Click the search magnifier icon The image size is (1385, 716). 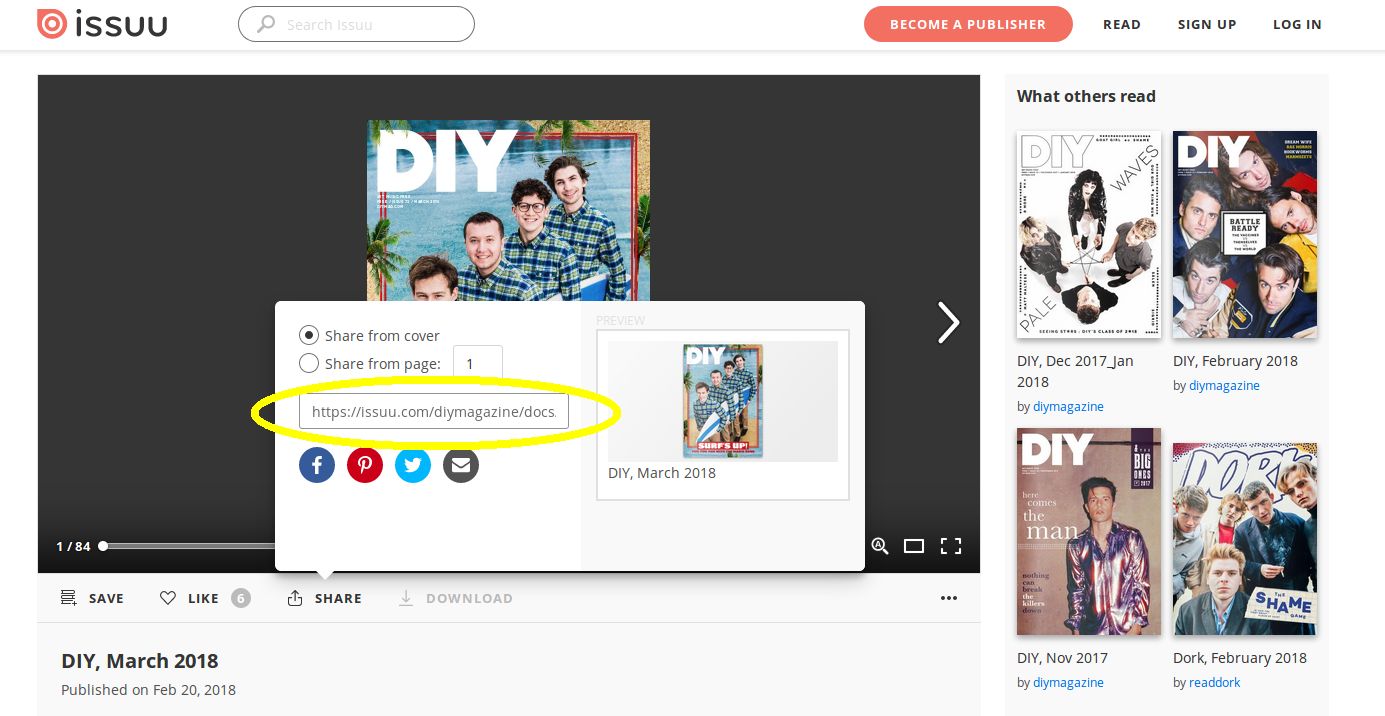tap(266, 24)
